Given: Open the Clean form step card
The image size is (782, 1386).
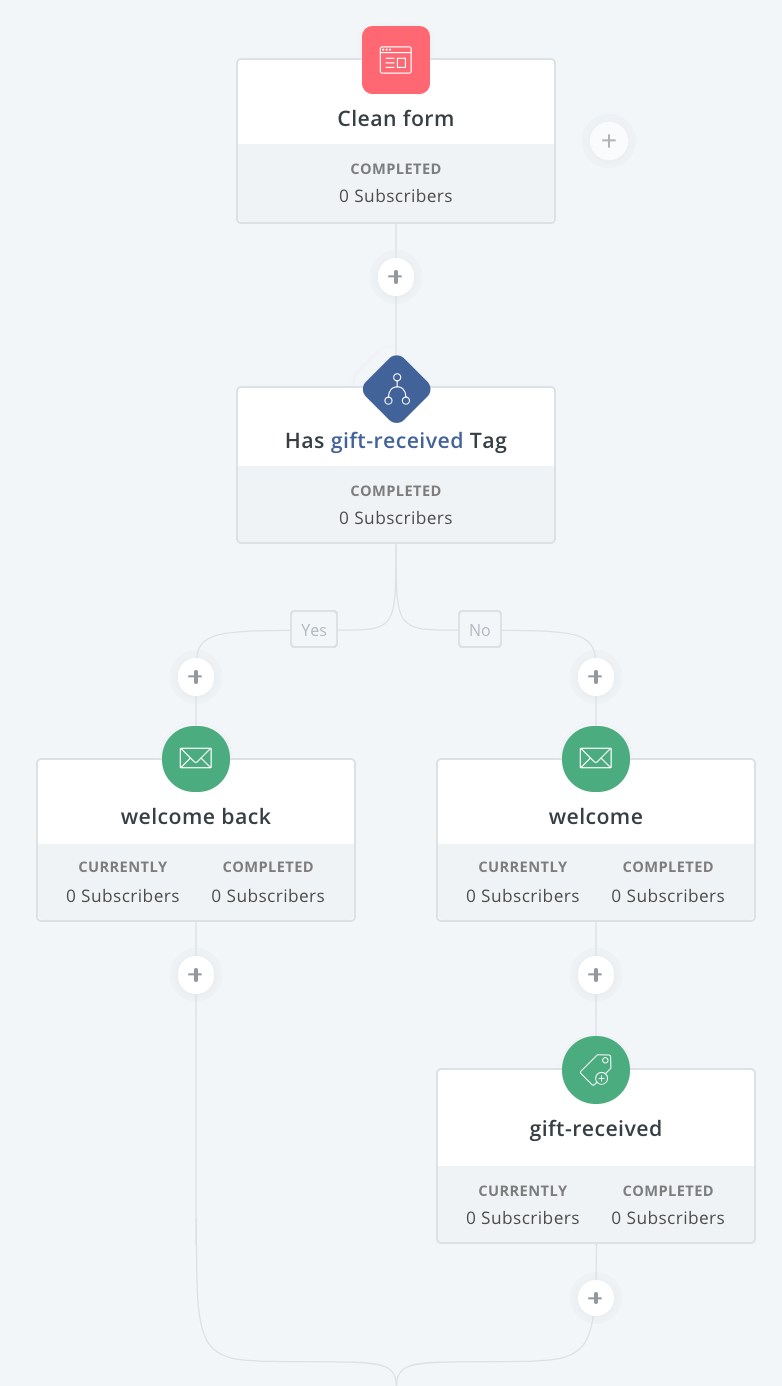Looking at the screenshot, I should click(395, 118).
